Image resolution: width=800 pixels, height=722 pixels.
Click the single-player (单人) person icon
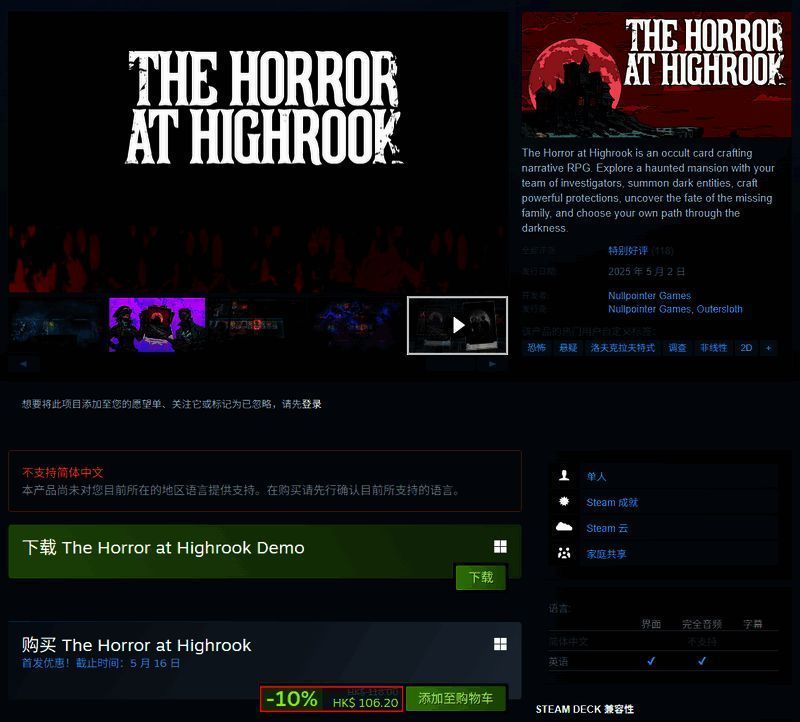(565, 476)
